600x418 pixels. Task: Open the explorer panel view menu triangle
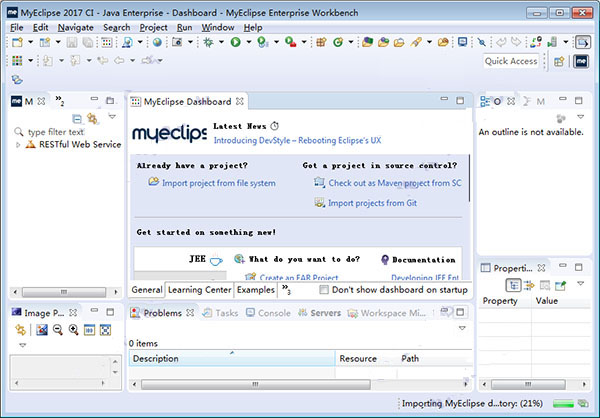pyautogui.click(x=112, y=116)
